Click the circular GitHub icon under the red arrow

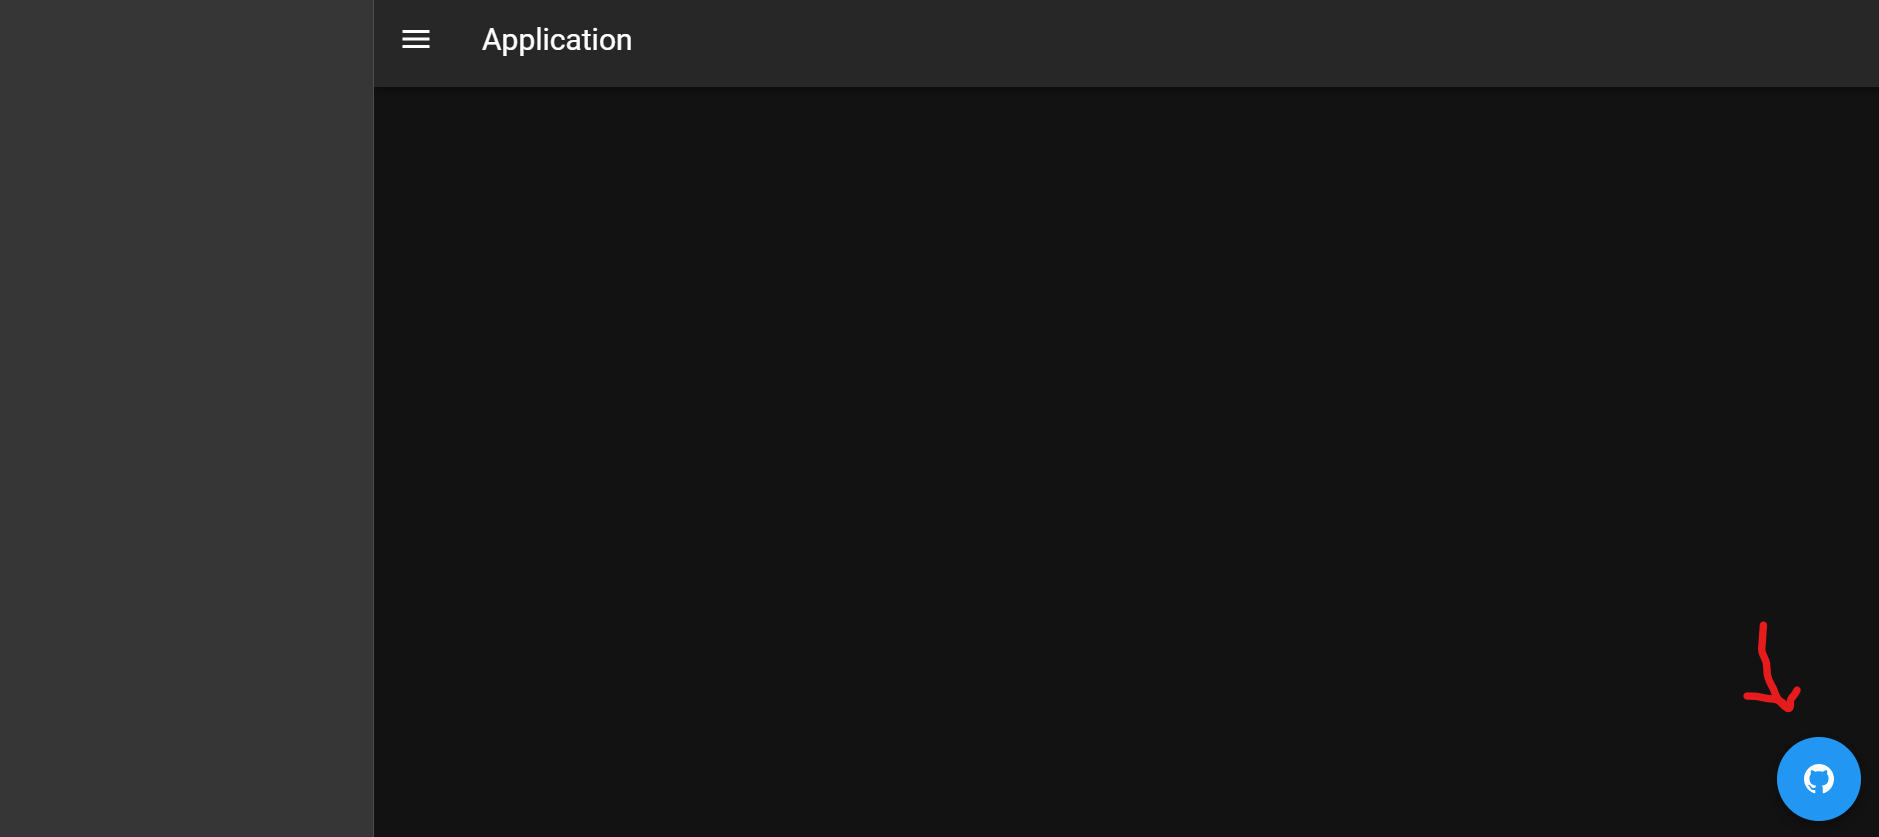pyautogui.click(x=1818, y=779)
